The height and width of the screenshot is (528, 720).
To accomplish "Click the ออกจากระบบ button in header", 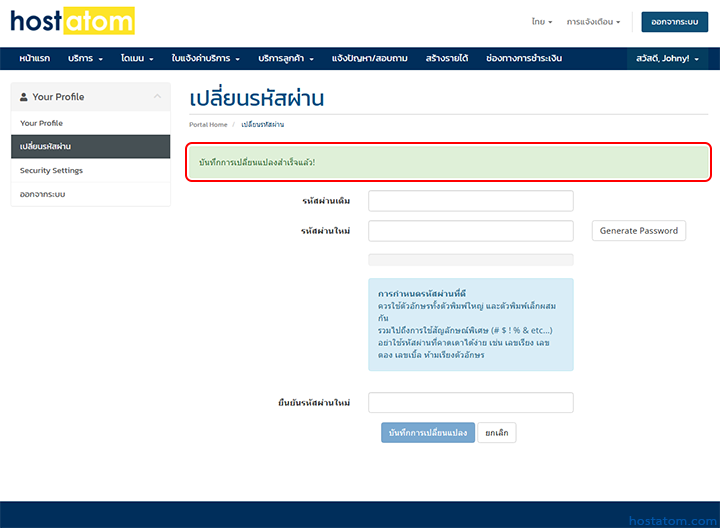I will tap(674, 21).
